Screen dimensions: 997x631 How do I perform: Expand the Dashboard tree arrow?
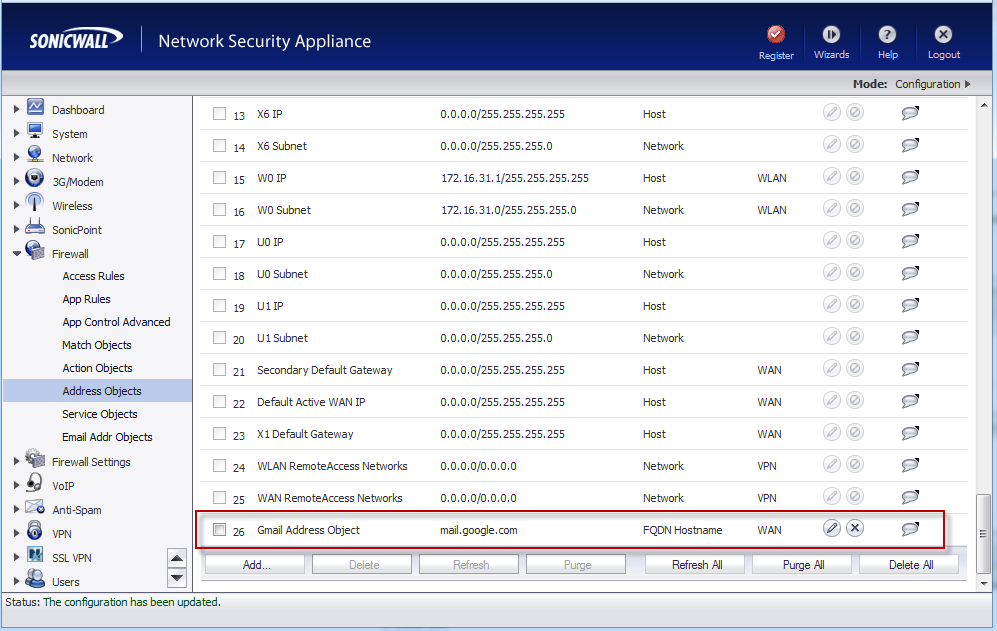click(x=17, y=109)
